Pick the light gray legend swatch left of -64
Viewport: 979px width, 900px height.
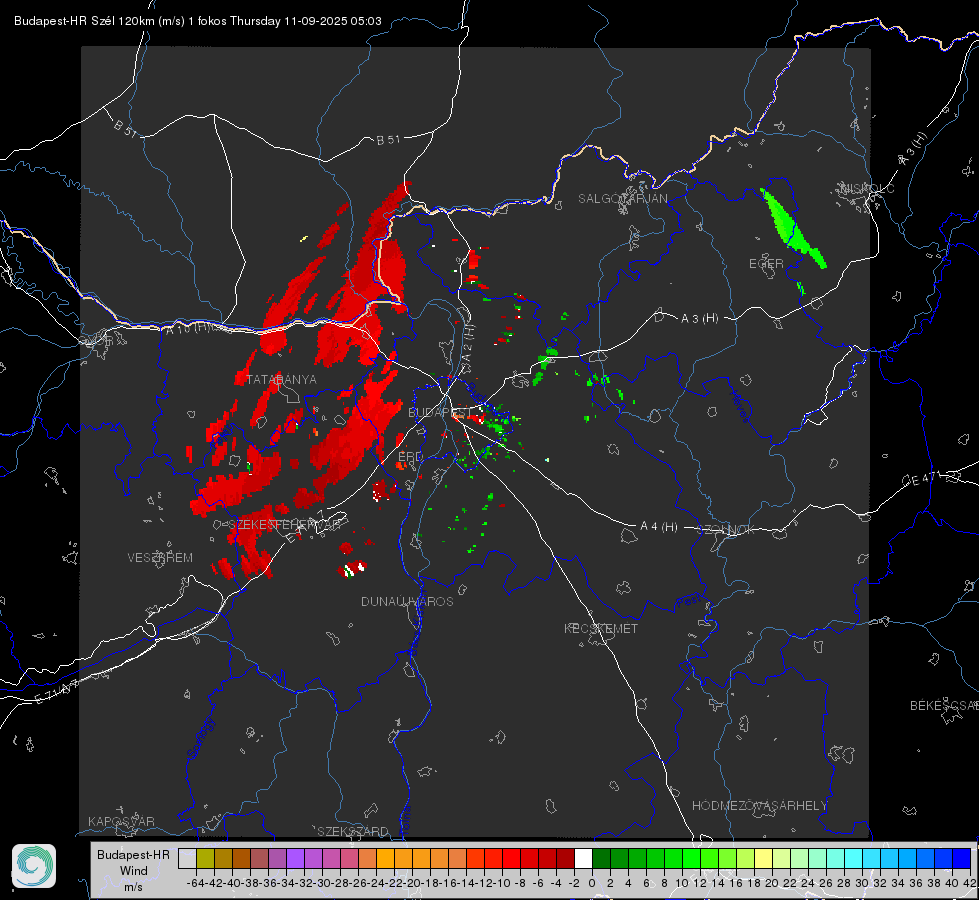187,858
